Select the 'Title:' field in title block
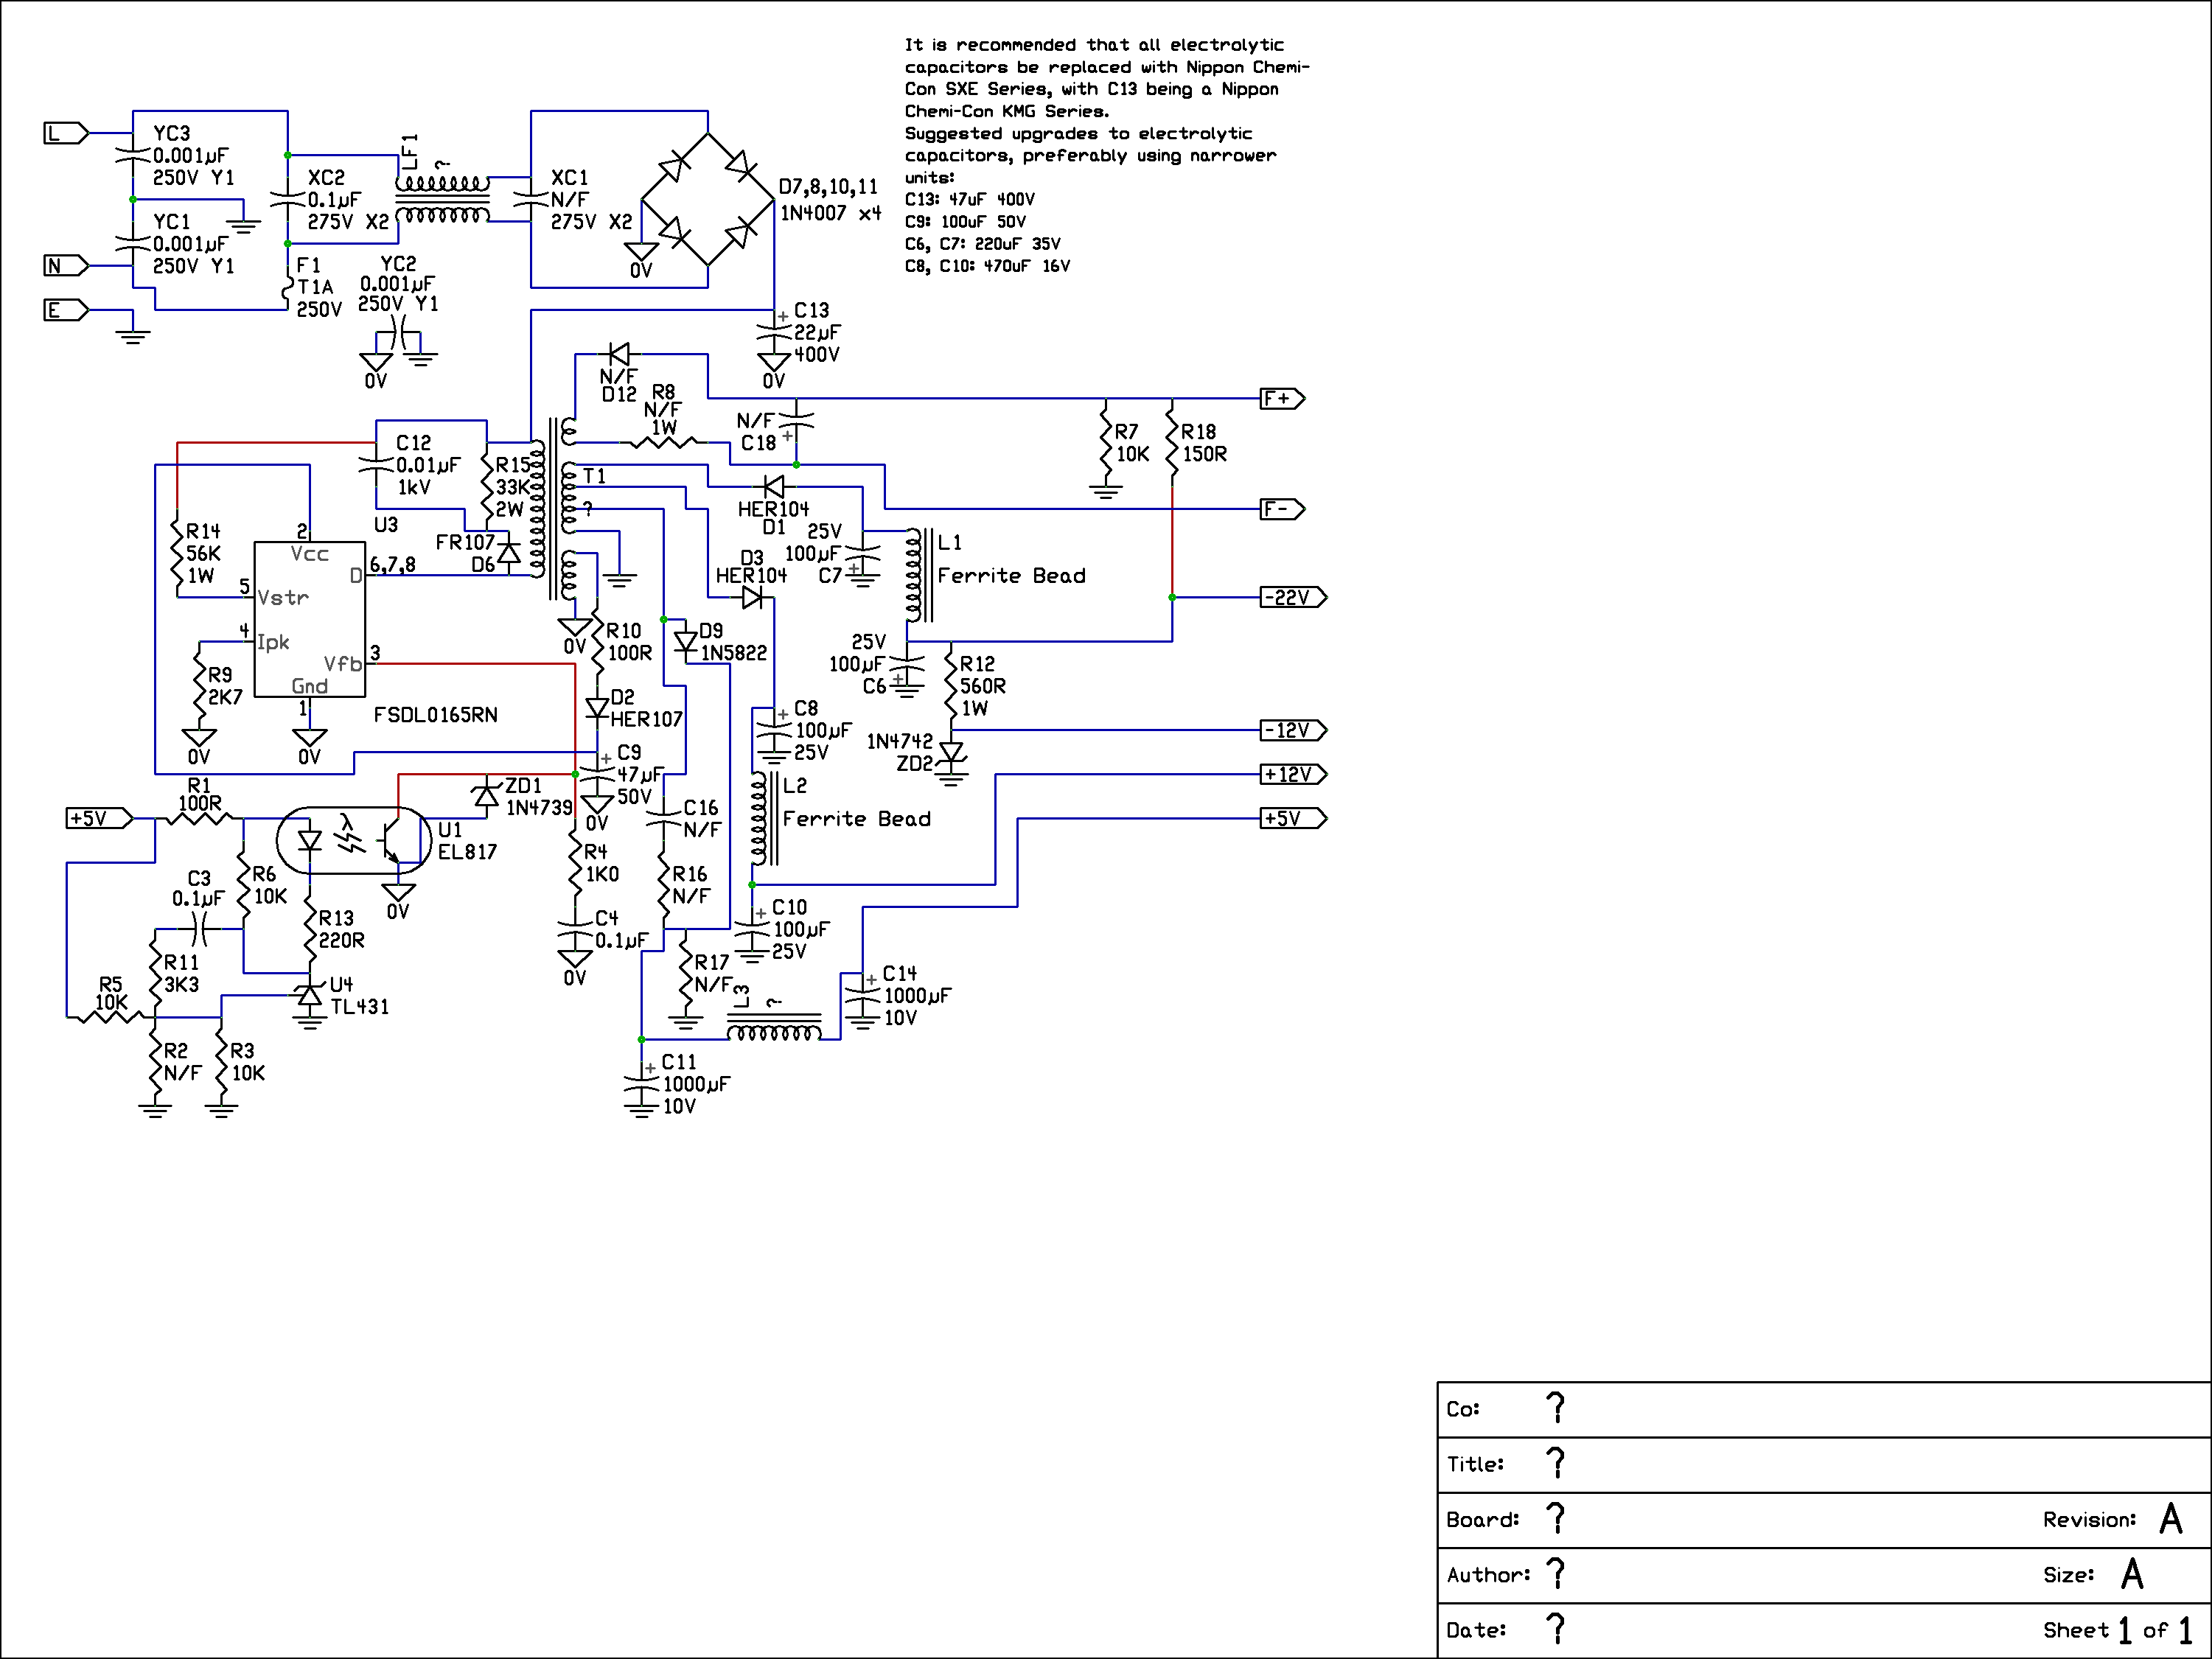Viewport: 2212px width, 1659px height. [1824, 1465]
